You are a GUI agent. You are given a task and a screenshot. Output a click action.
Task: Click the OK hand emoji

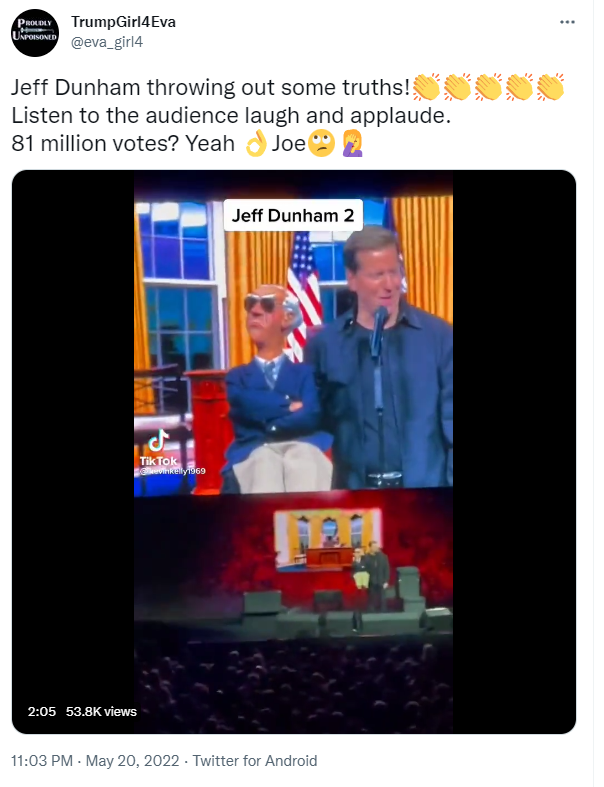point(256,144)
